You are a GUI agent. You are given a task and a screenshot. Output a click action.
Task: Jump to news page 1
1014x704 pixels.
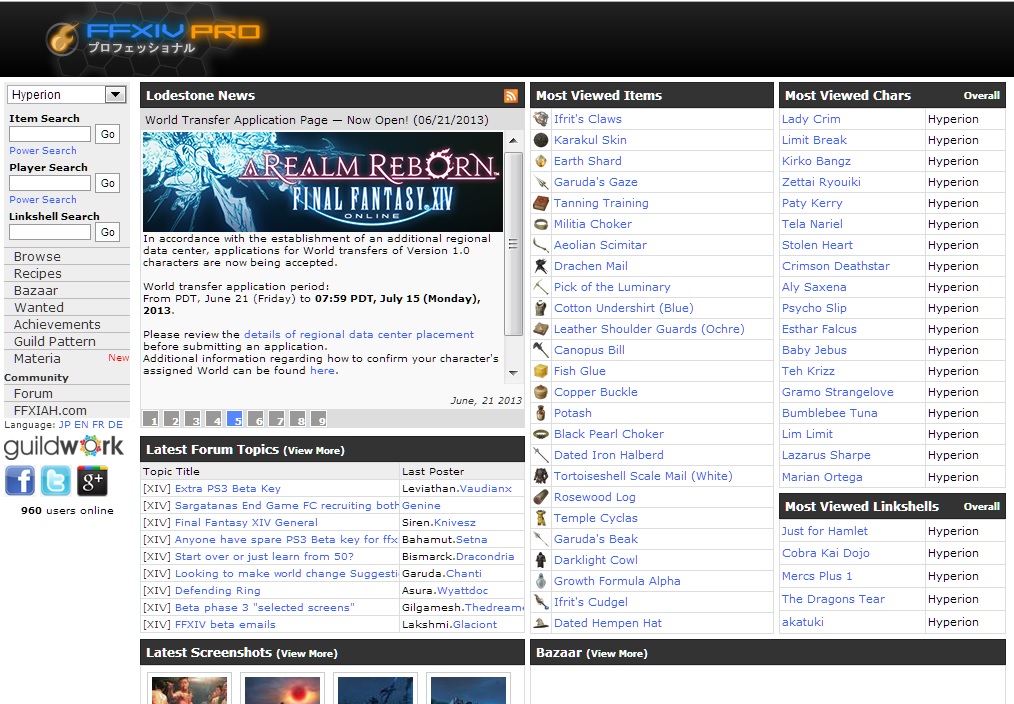coord(151,419)
